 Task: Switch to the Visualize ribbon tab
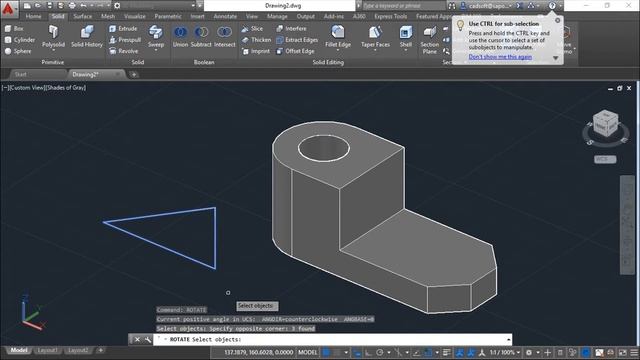[x=135, y=16]
